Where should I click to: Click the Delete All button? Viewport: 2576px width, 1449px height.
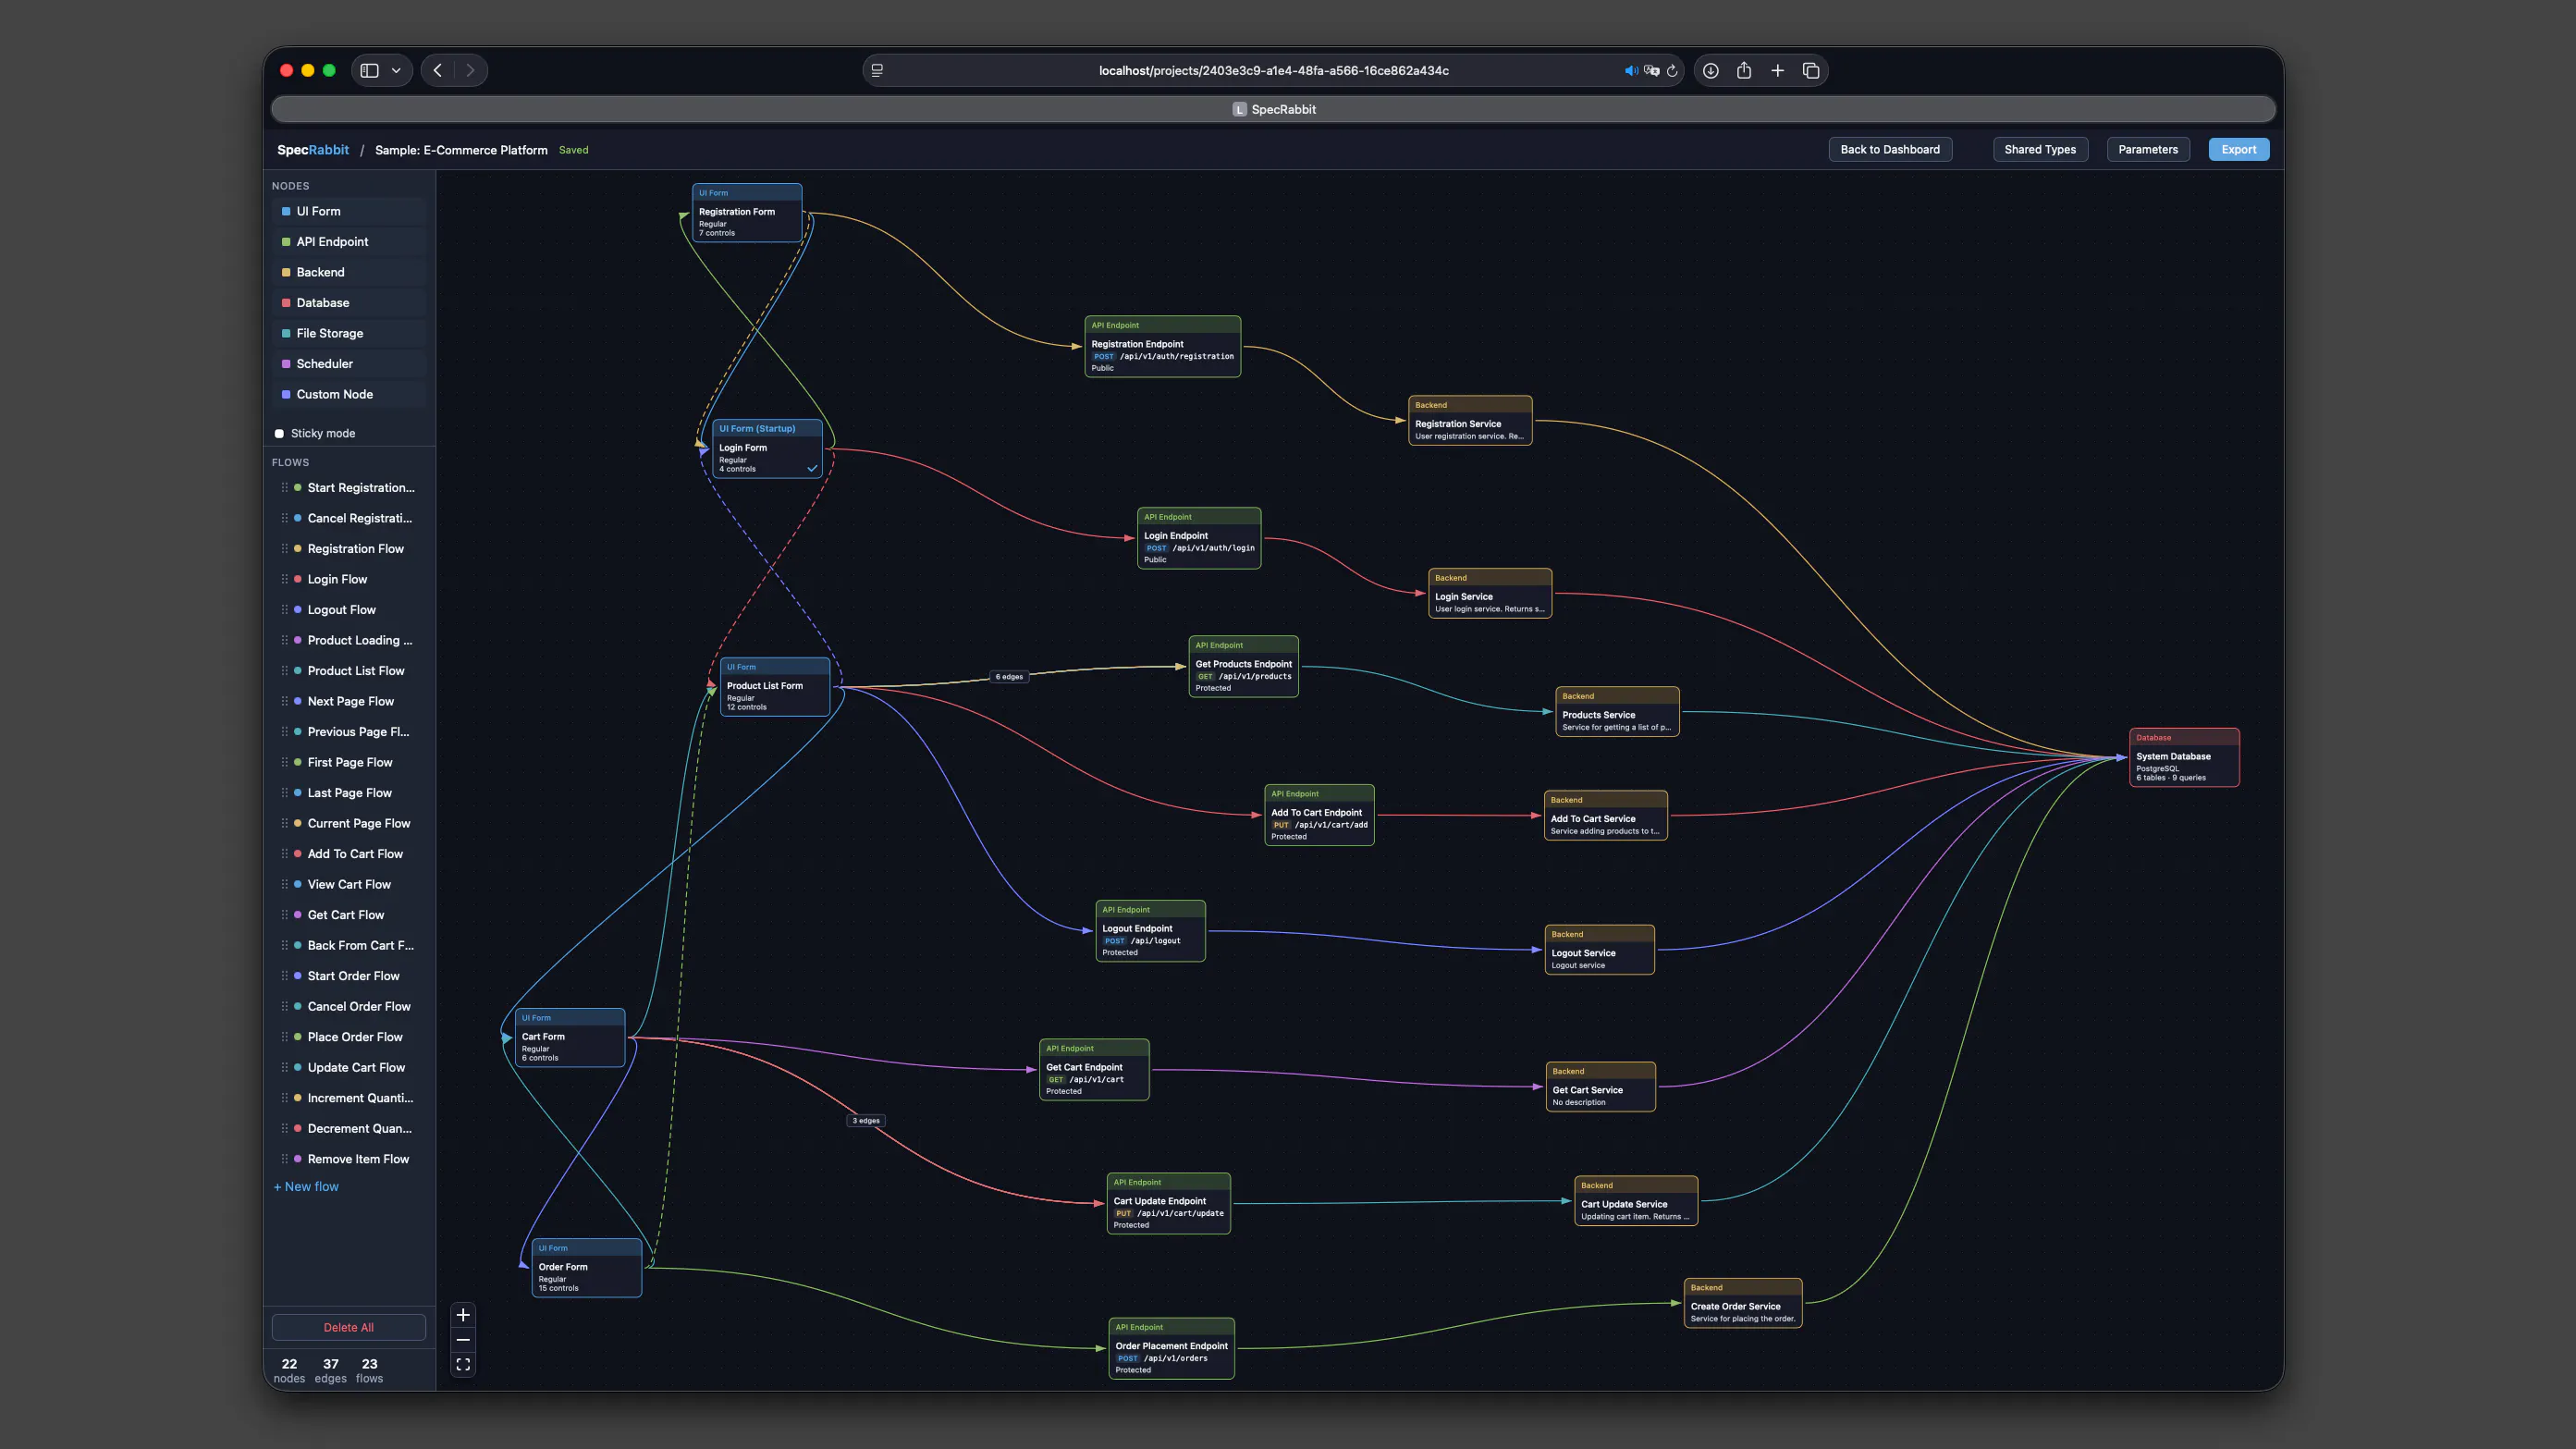click(x=349, y=1328)
